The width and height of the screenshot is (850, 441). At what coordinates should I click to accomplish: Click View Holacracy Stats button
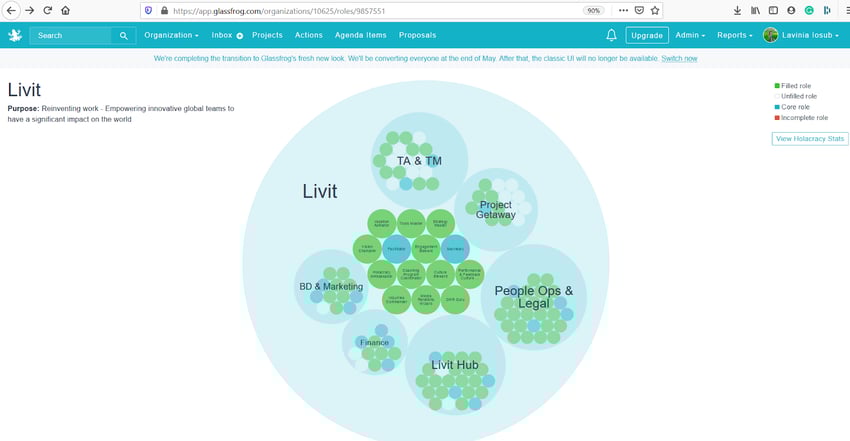(x=810, y=139)
